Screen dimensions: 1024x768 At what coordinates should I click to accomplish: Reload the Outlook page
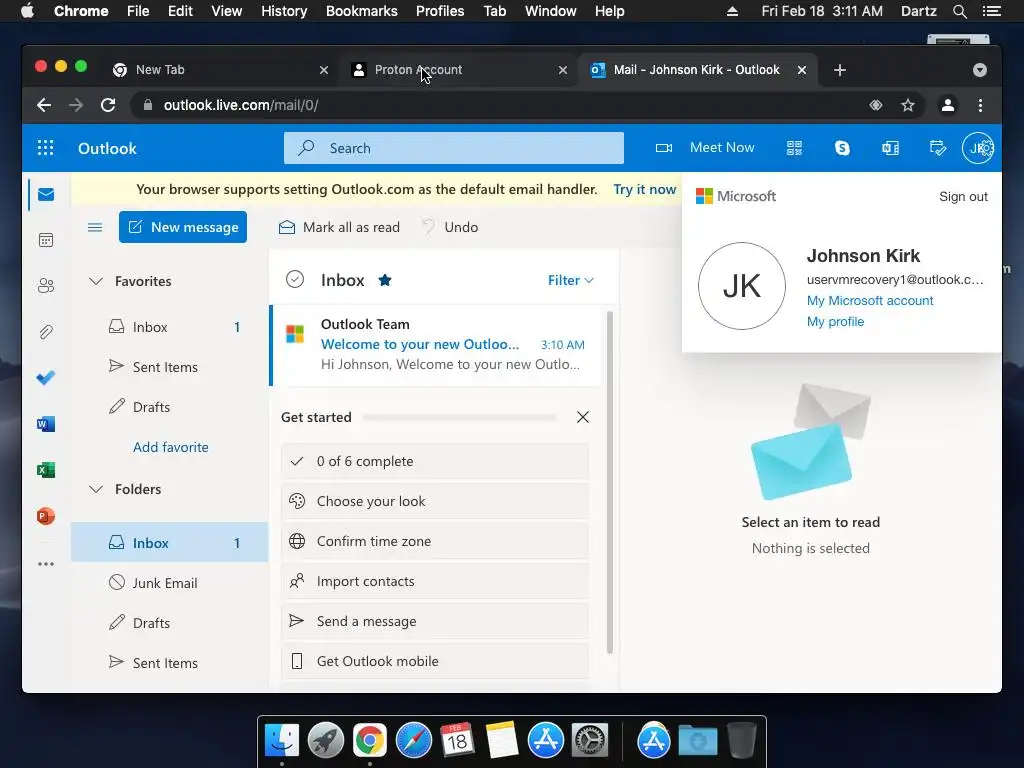coord(108,105)
